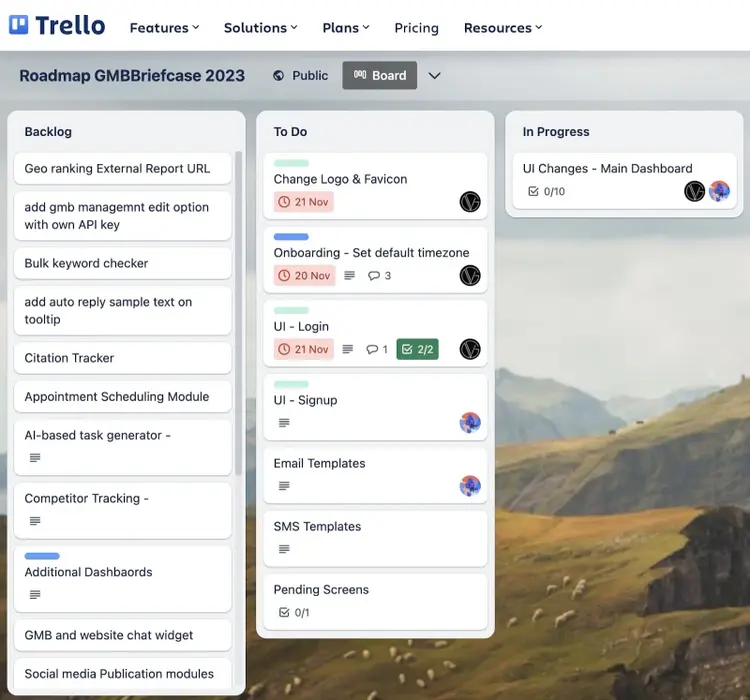Open the Pending Screens card title
The image size is (750, 700).
tap(321, 589)
